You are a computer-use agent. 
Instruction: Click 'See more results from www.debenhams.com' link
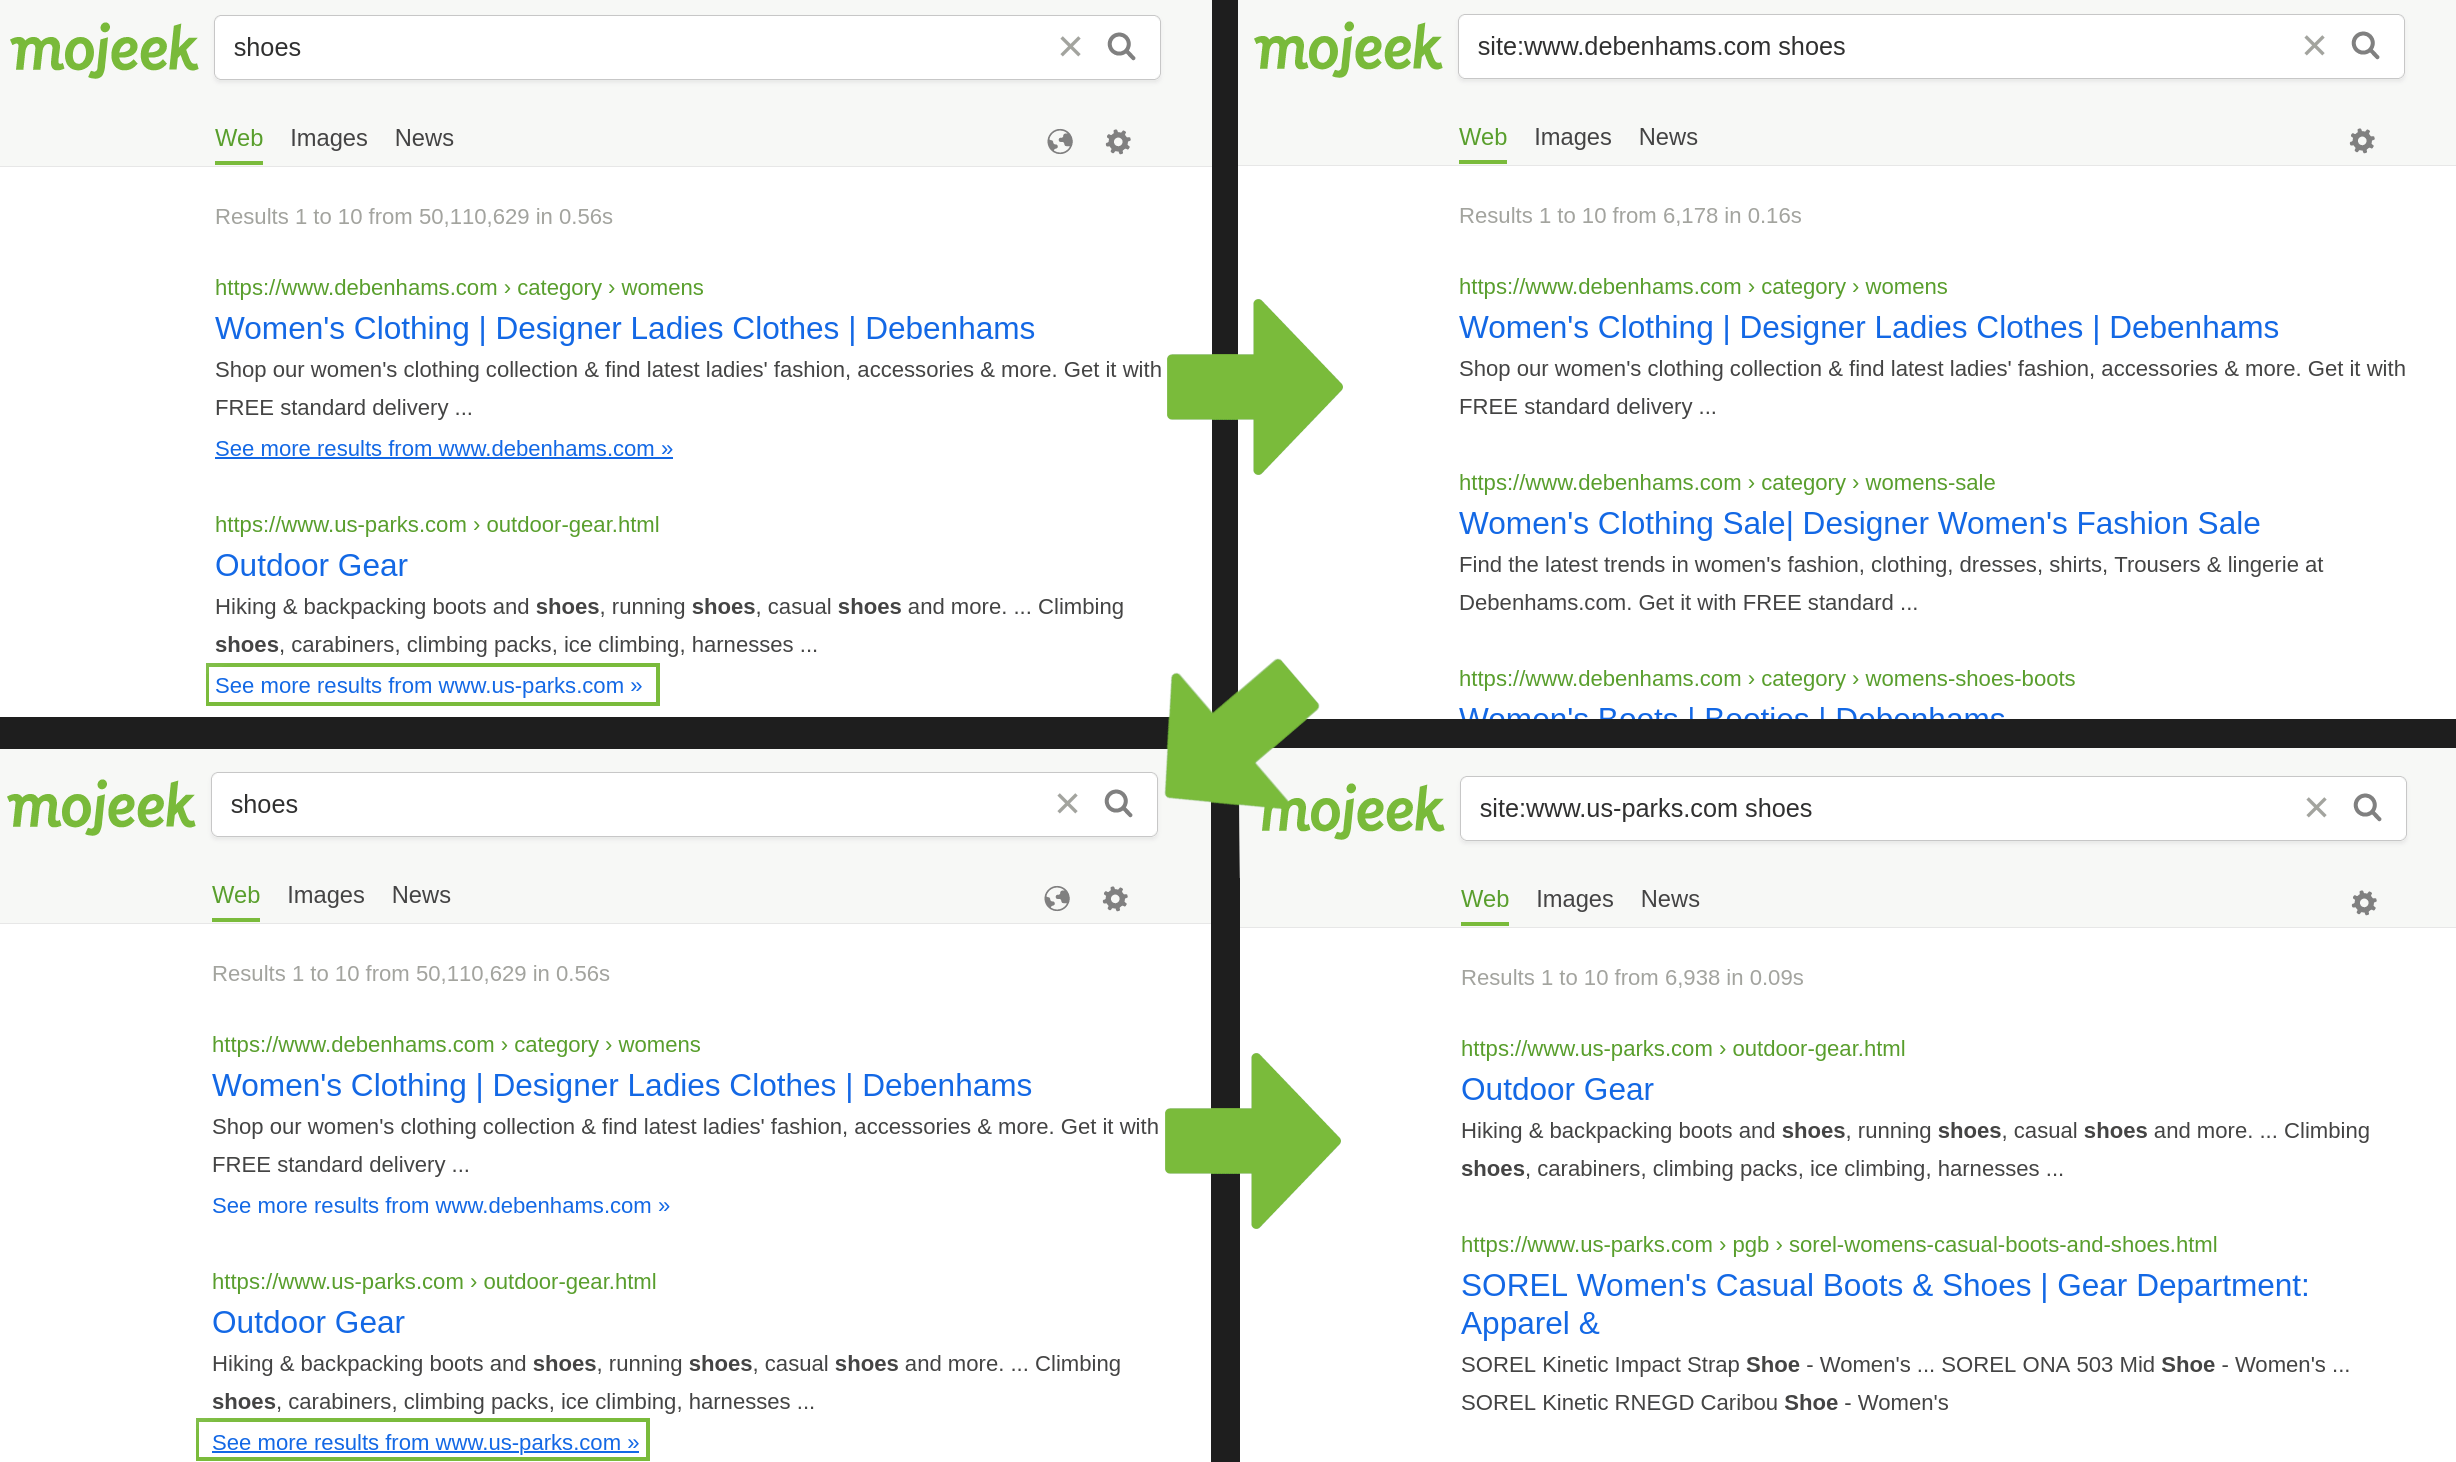point(440,447)
